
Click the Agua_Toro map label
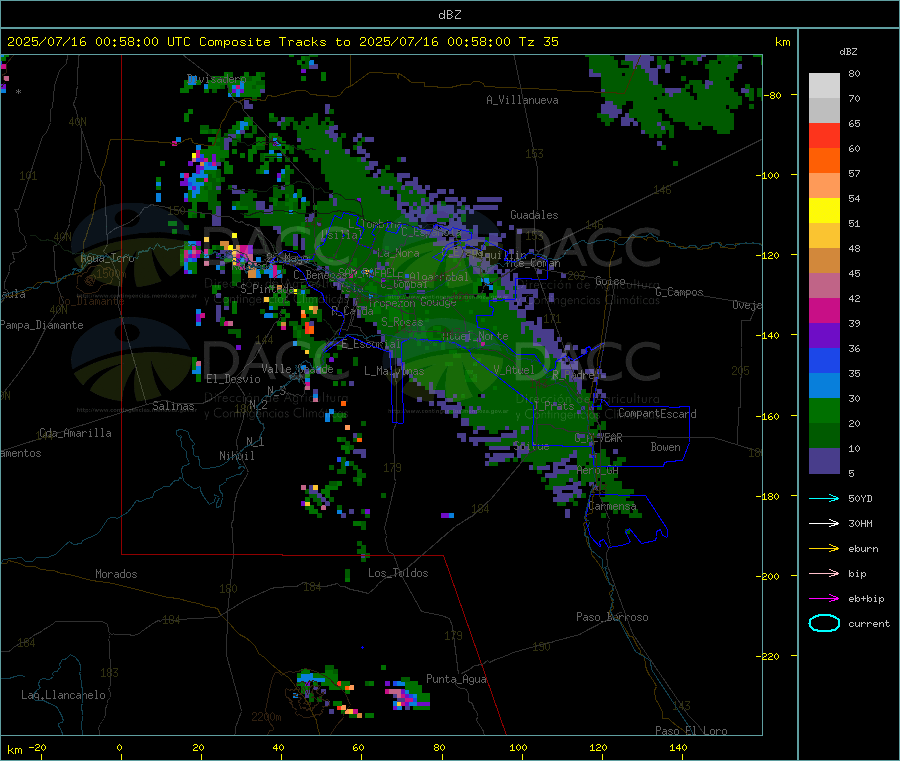pyautogui.click(x=107, y=258)
